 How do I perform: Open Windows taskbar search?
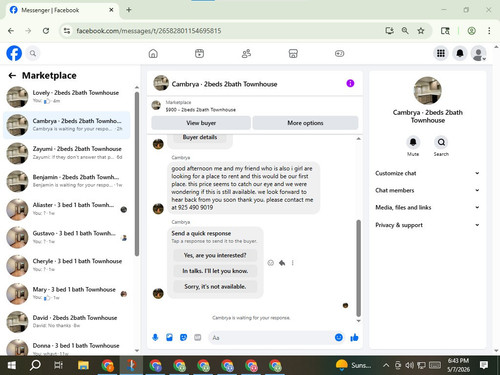coord(35,365)
